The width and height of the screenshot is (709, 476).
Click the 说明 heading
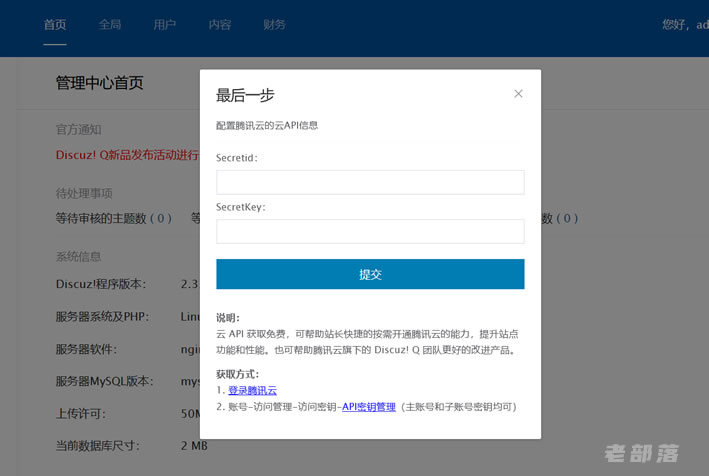[x=228, y=318]
